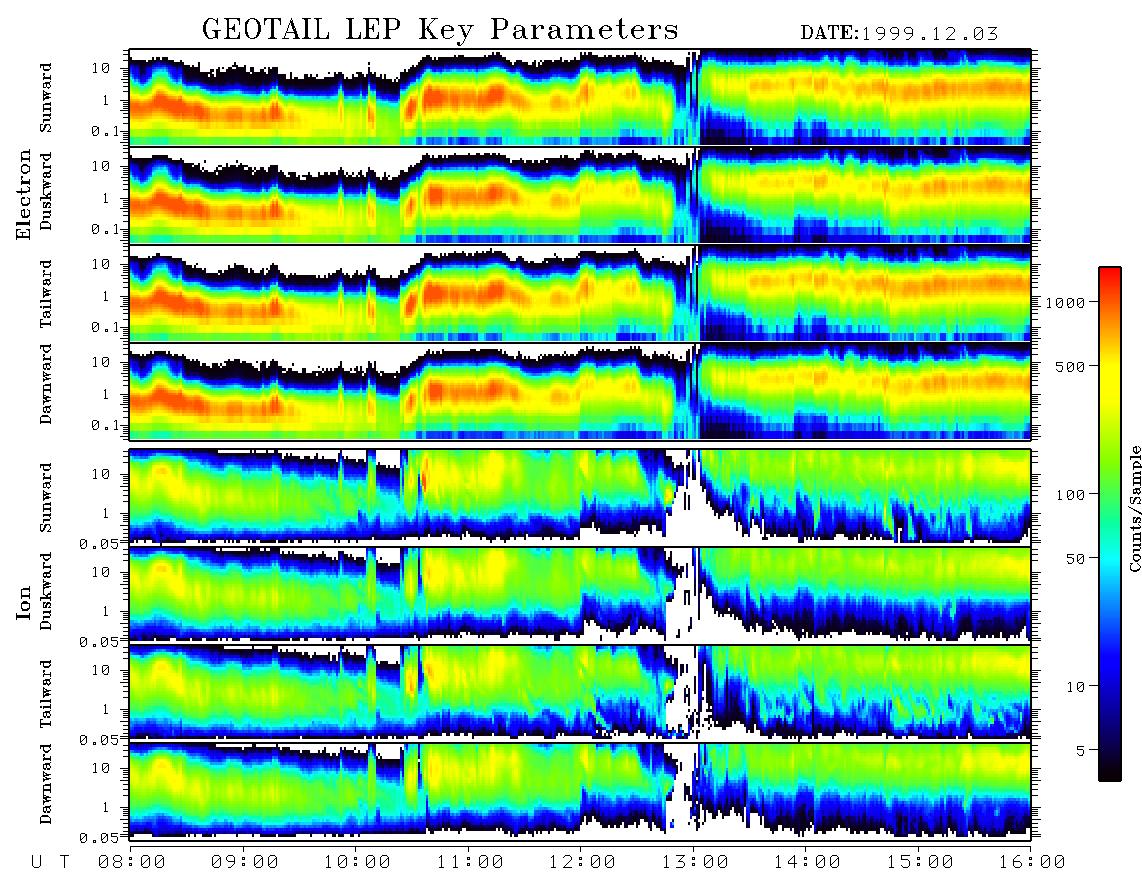Open the Ion Tailward spectrogram panel
1142x880 pixels.
click(580, 693)
